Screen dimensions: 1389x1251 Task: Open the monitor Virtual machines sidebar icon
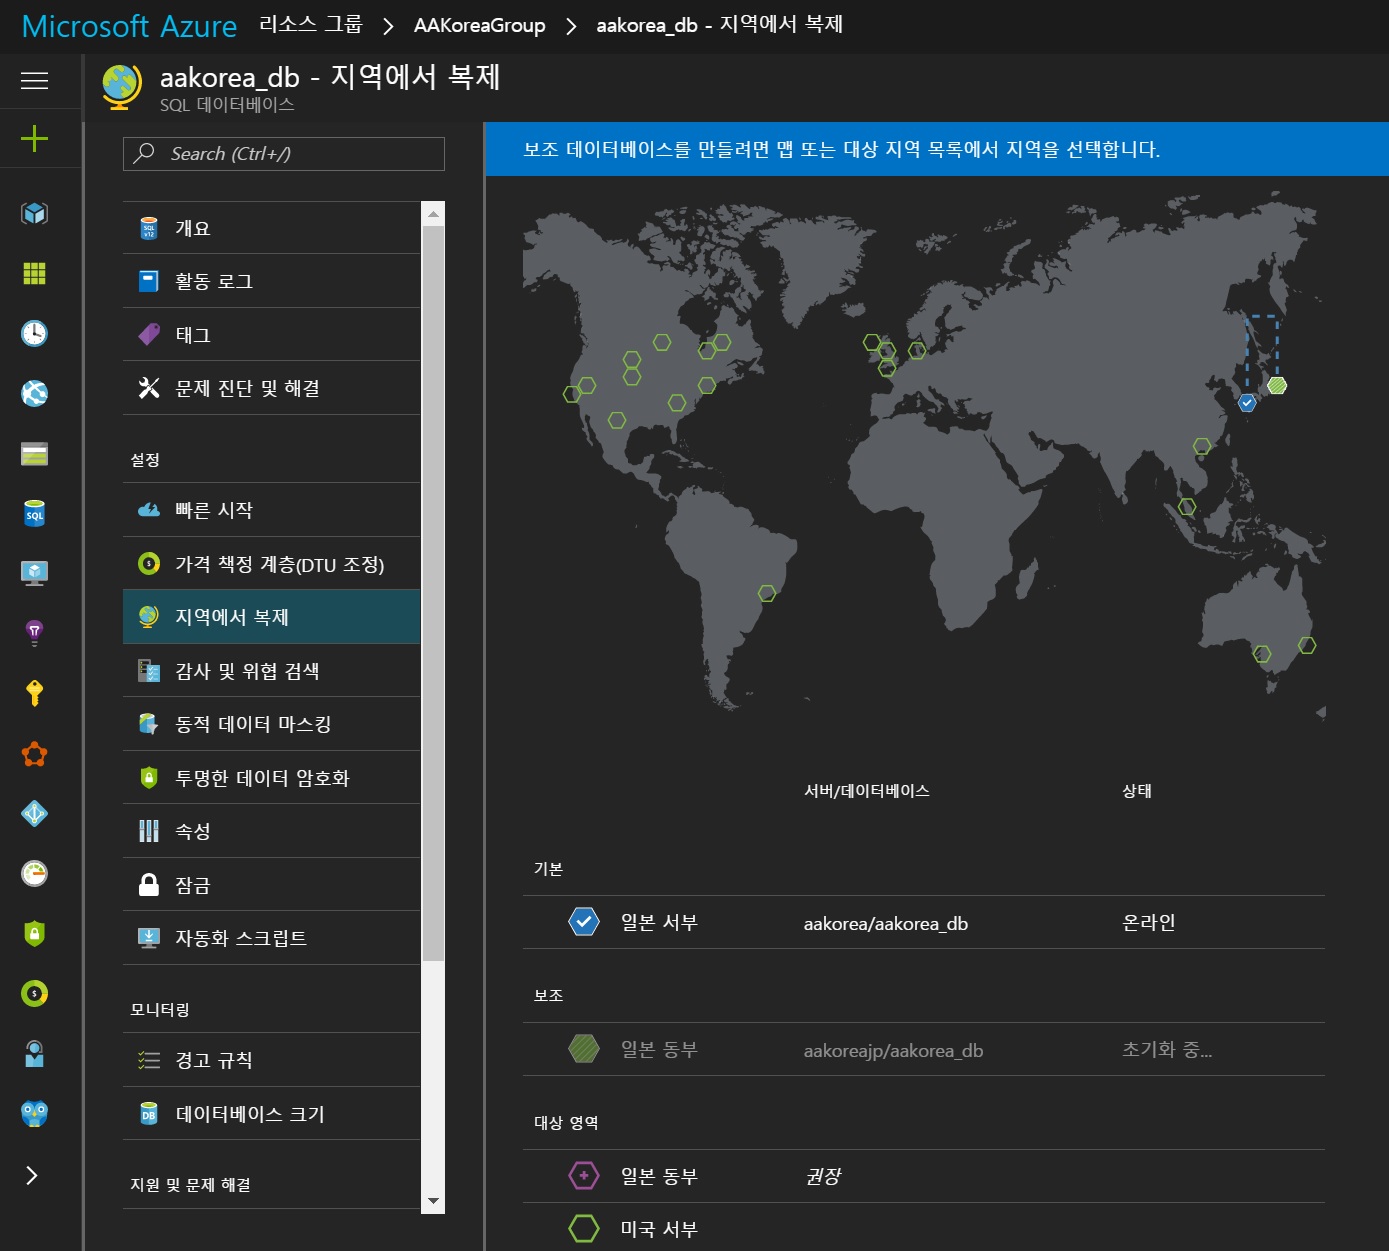[x=34, y=573]
